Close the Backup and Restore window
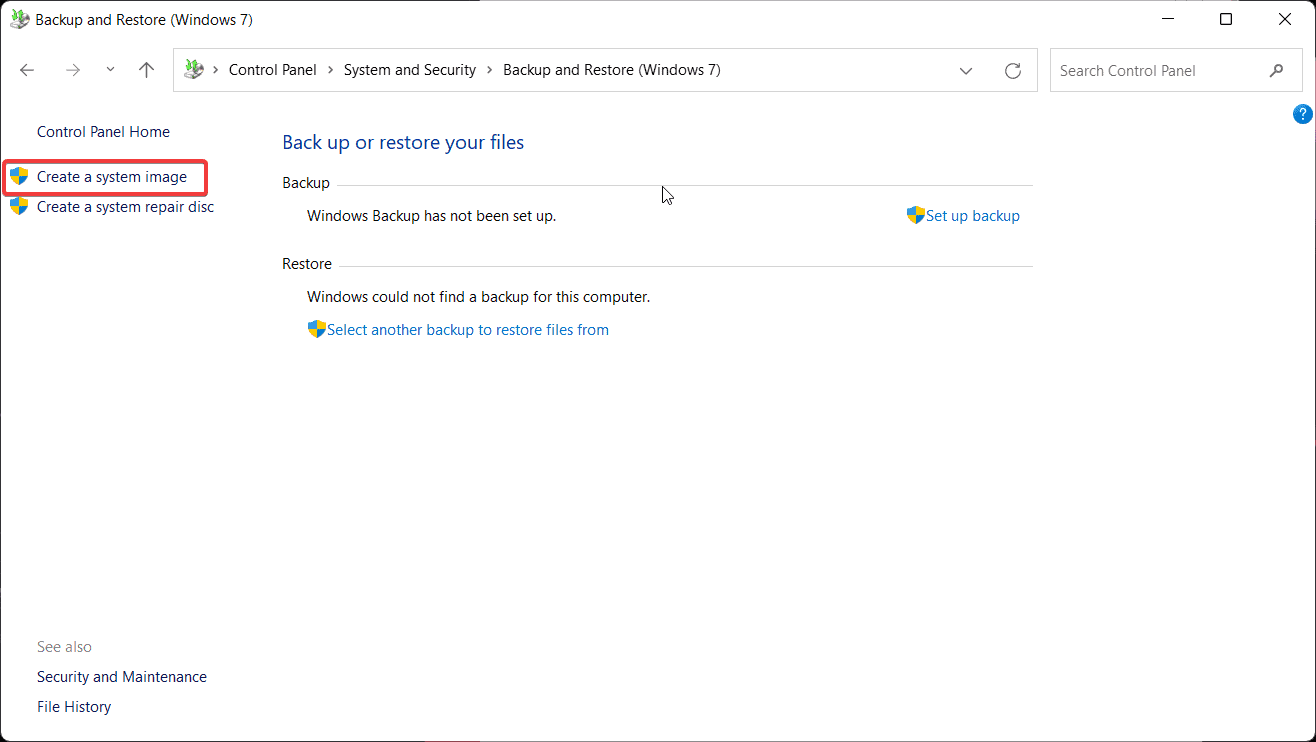The image size is (1316, 742). pyautogui.click(x=1285, y=19)
